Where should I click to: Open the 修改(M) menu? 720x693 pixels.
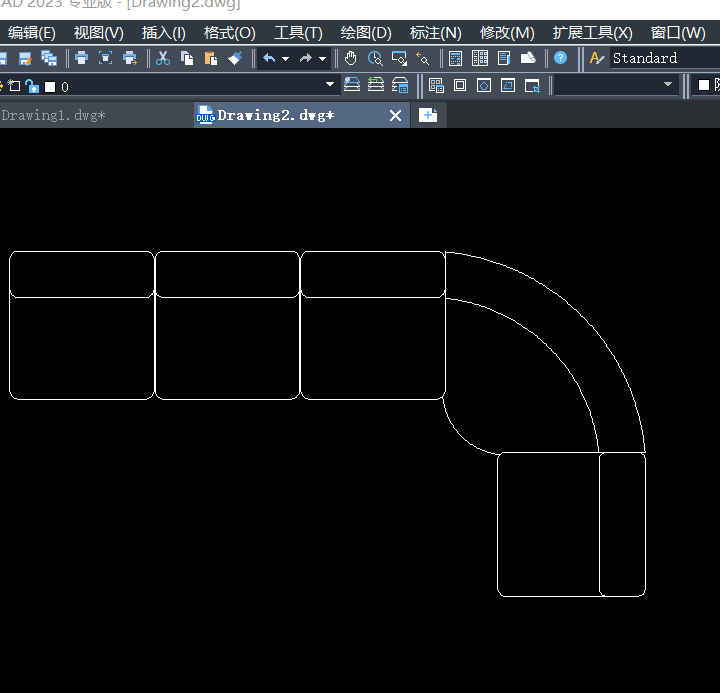pyautogui.click(x=507, y=33)
